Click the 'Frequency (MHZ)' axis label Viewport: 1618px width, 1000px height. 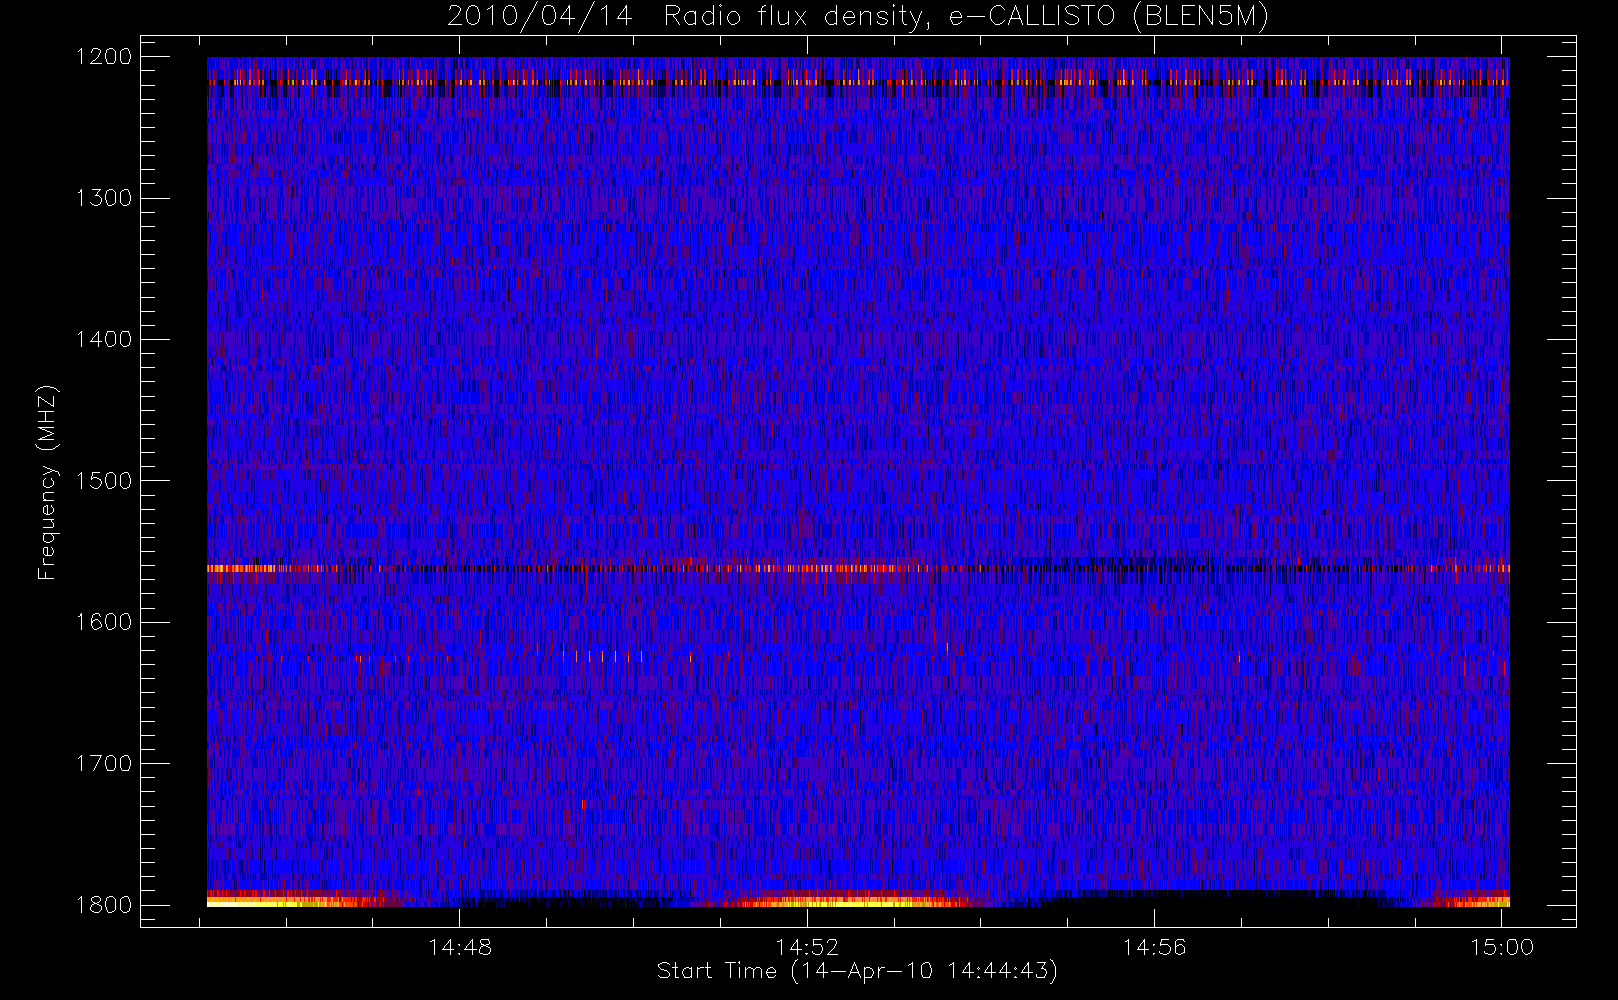pos(46,482)
